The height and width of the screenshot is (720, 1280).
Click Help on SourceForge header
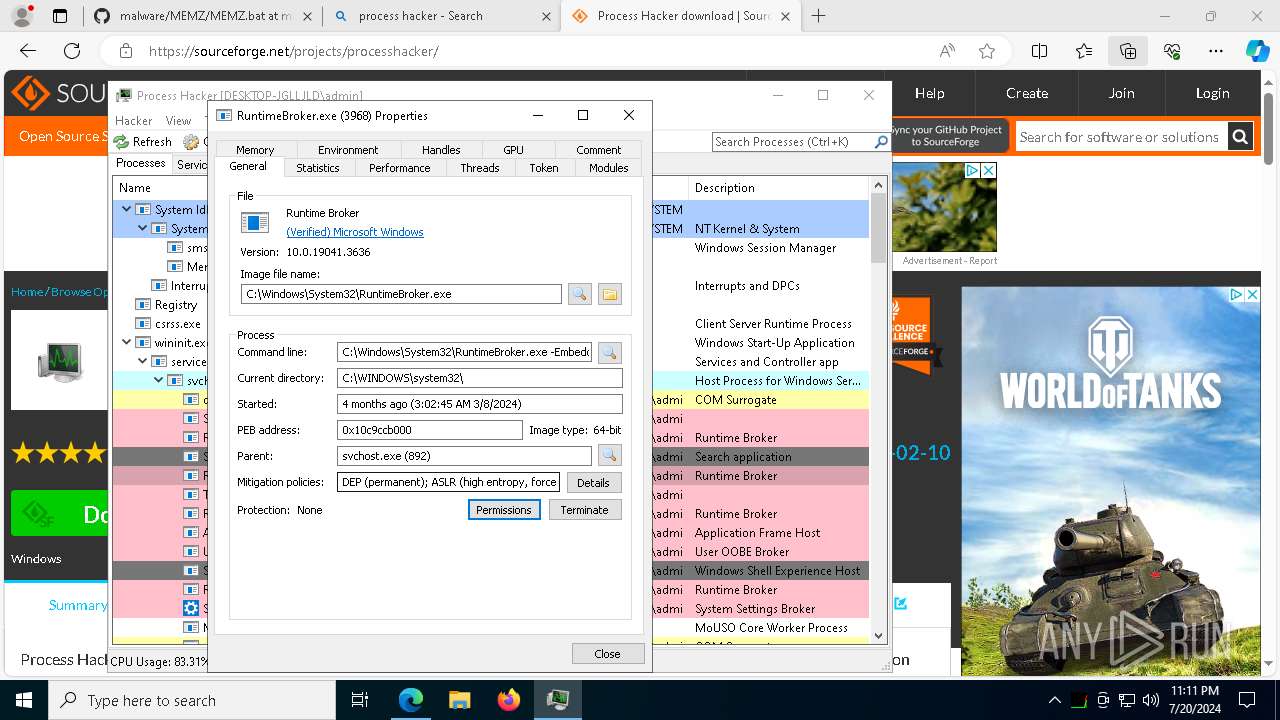929,93
